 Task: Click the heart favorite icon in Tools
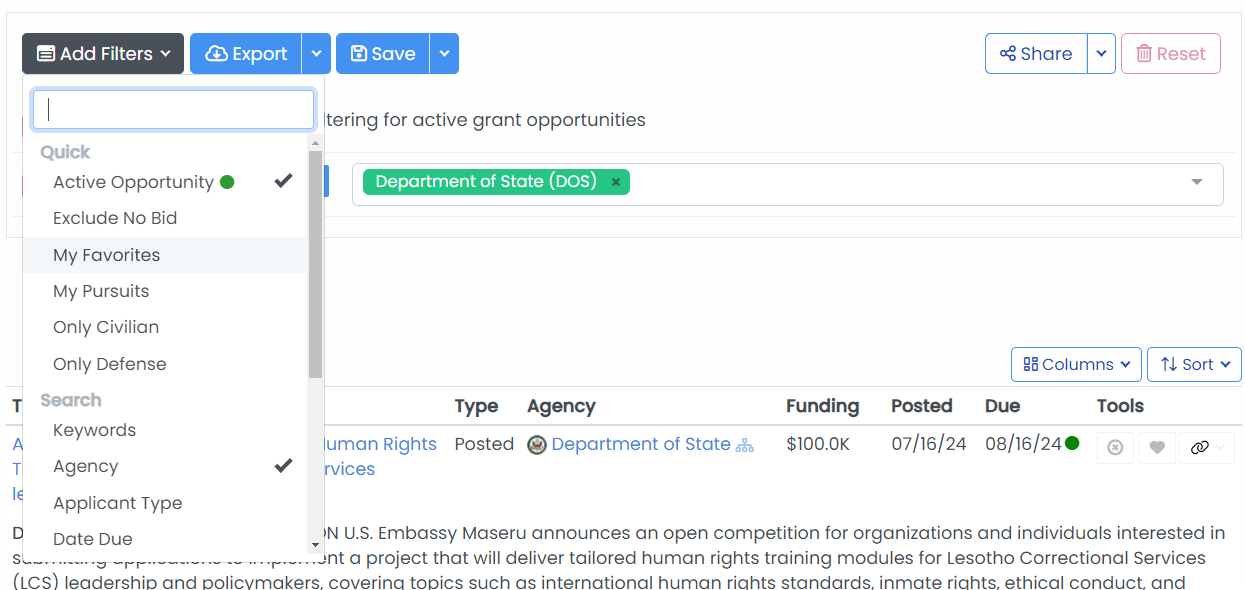(1157, 448)
